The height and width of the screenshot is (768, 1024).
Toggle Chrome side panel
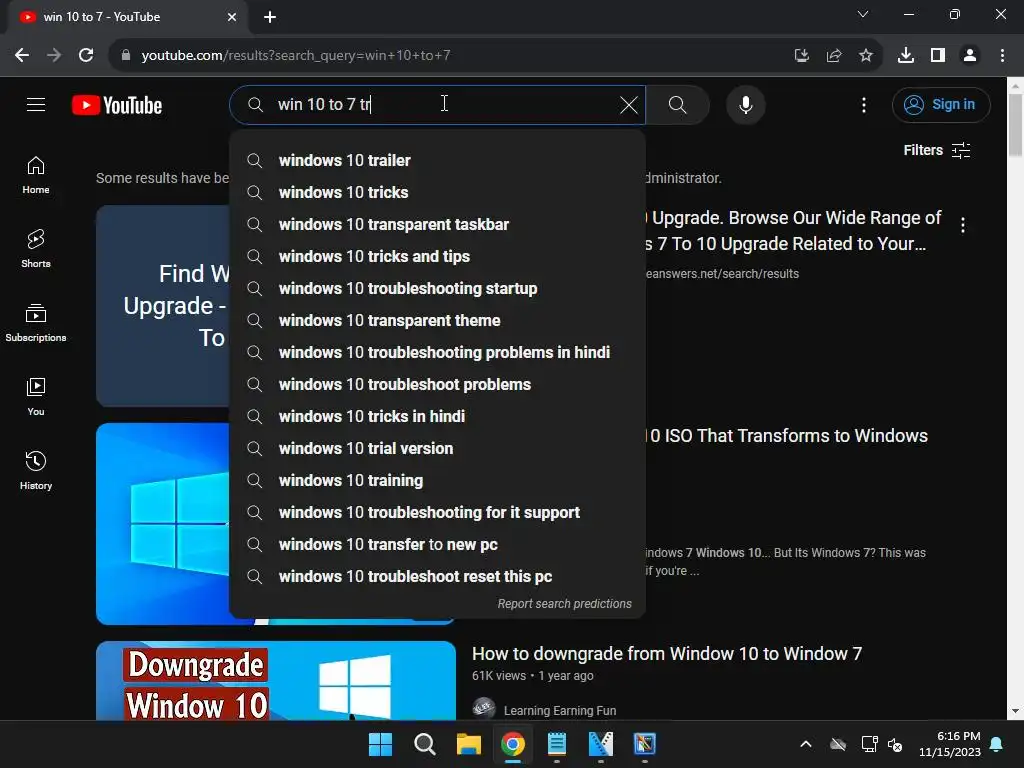[937, 55]
